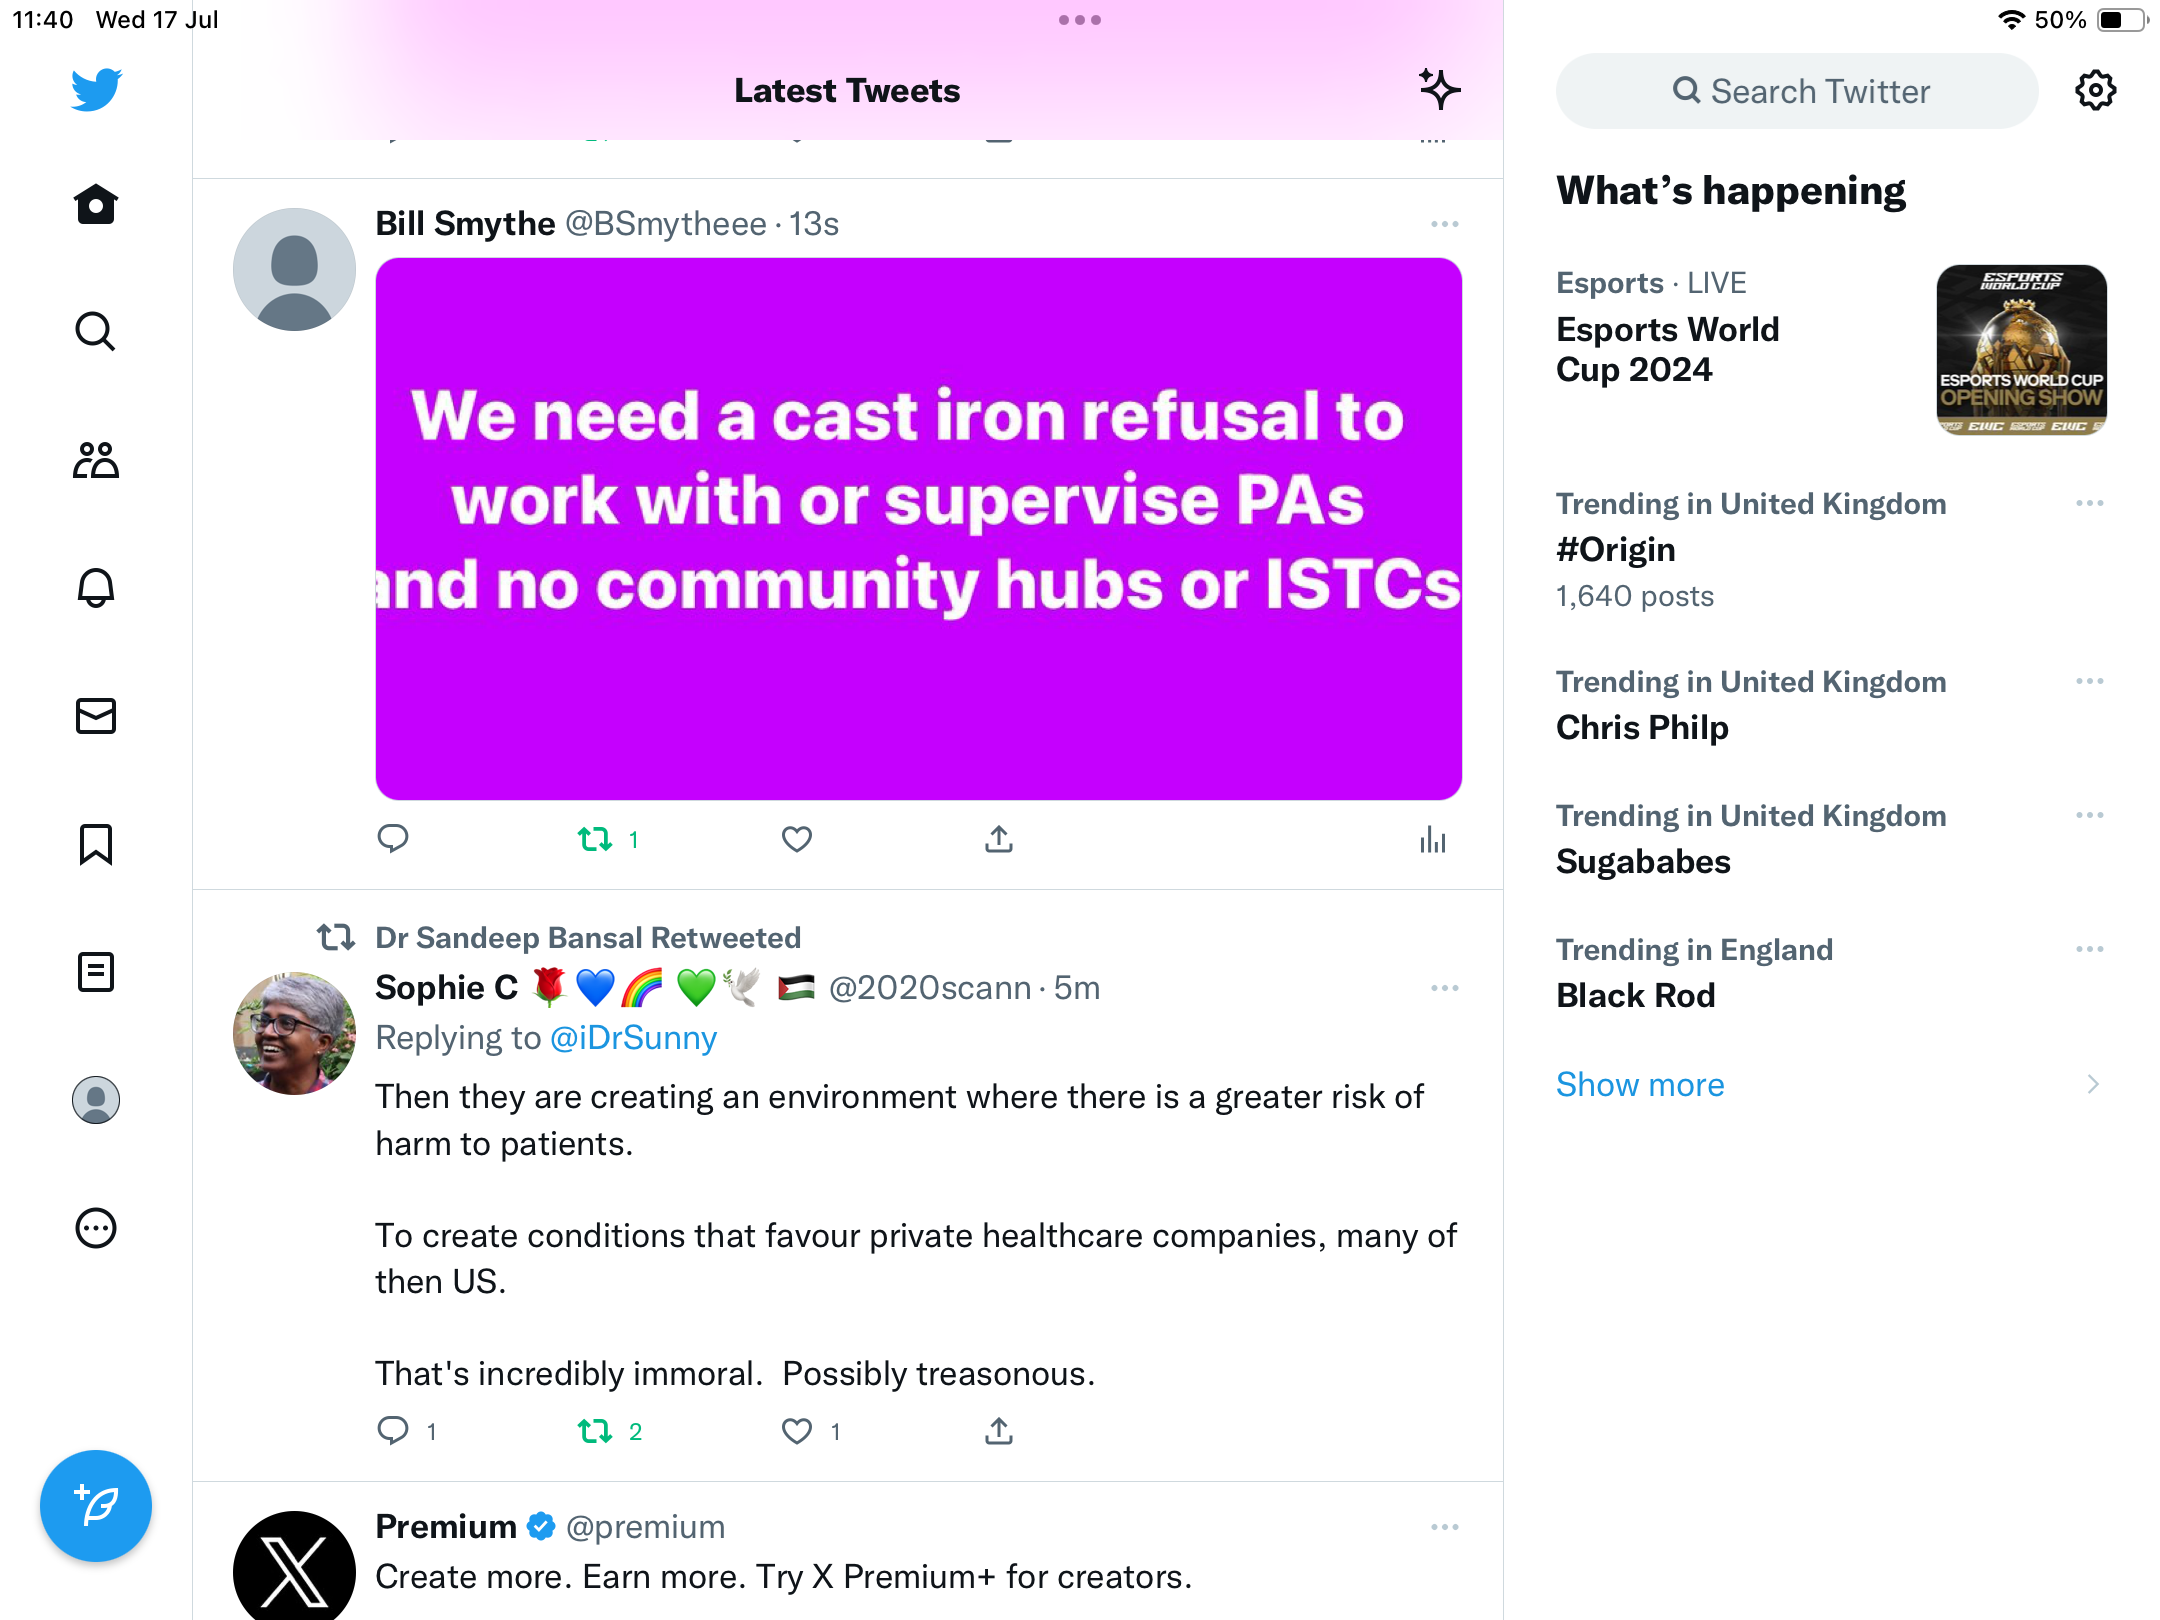This screenshot has width=2160, height=1620.
Task: Click the sparkle timeline switch icon
Action: click(1439, 90)
